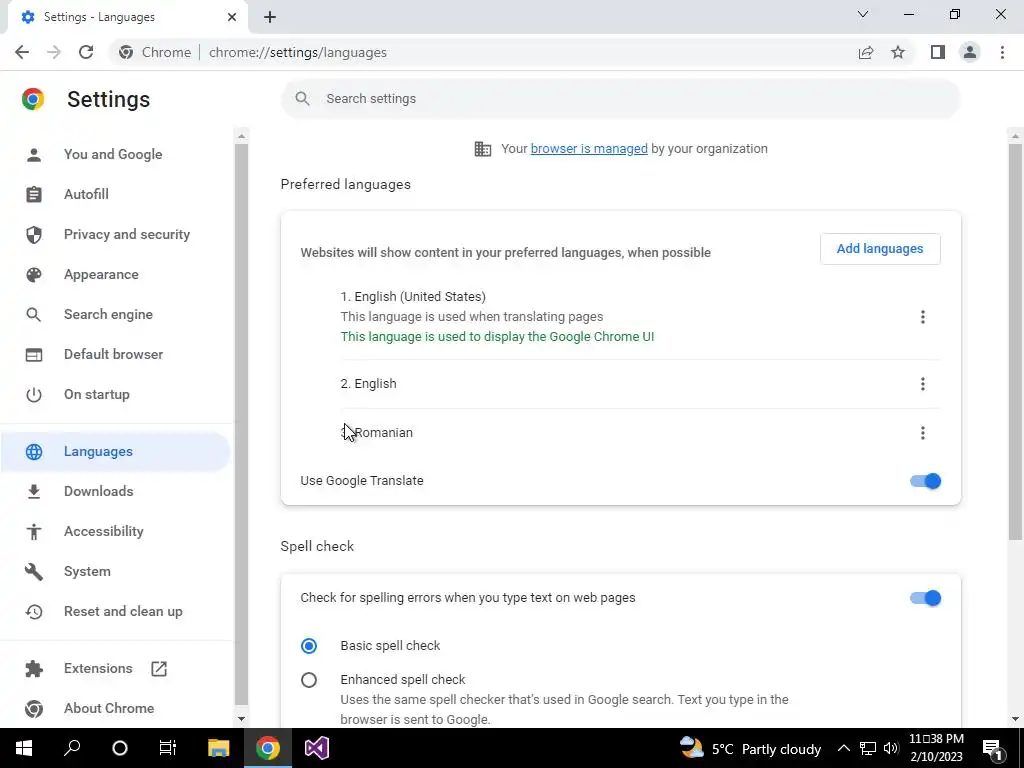Toggle Use Google Translate switch
The width and height of the screenshot is (1024, 768).
pos(925,481)
